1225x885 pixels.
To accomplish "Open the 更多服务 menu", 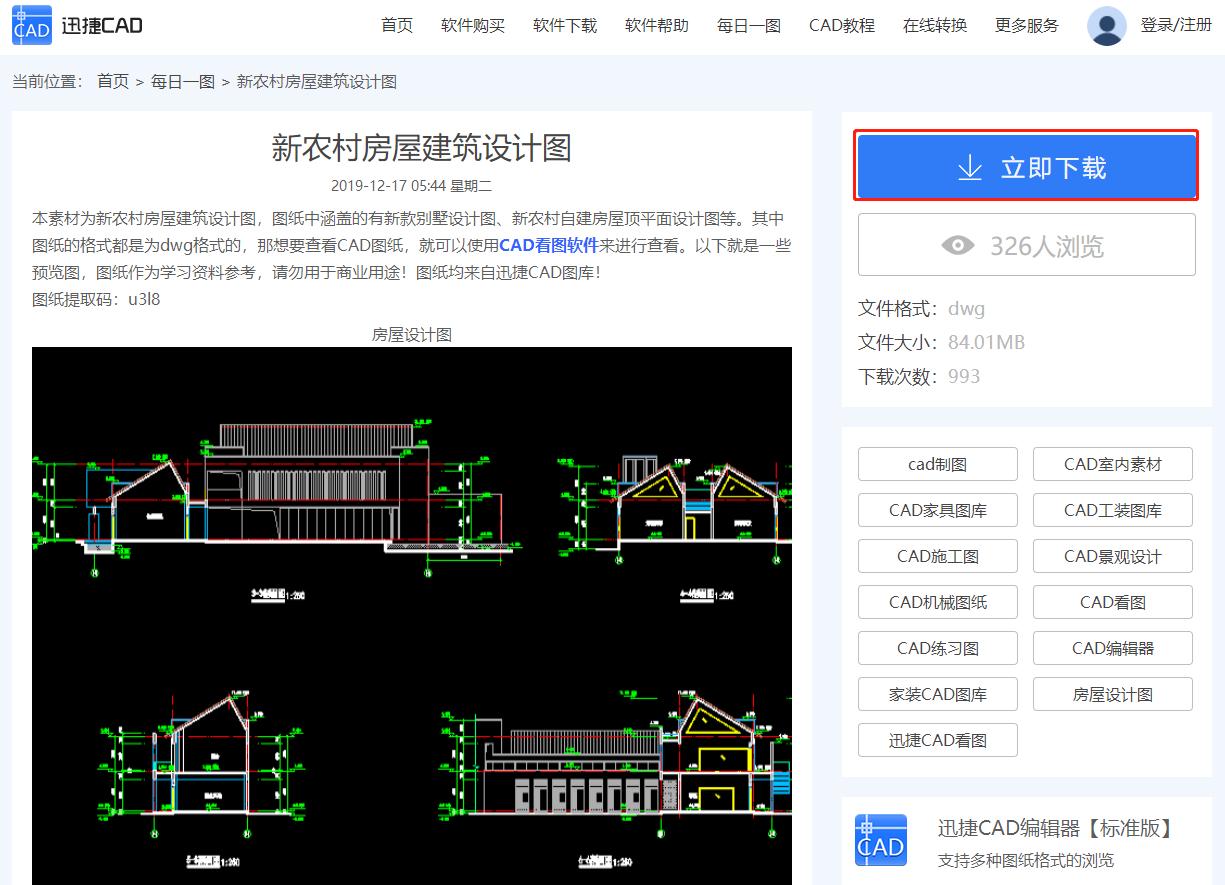I will [x=1026, y=25].
